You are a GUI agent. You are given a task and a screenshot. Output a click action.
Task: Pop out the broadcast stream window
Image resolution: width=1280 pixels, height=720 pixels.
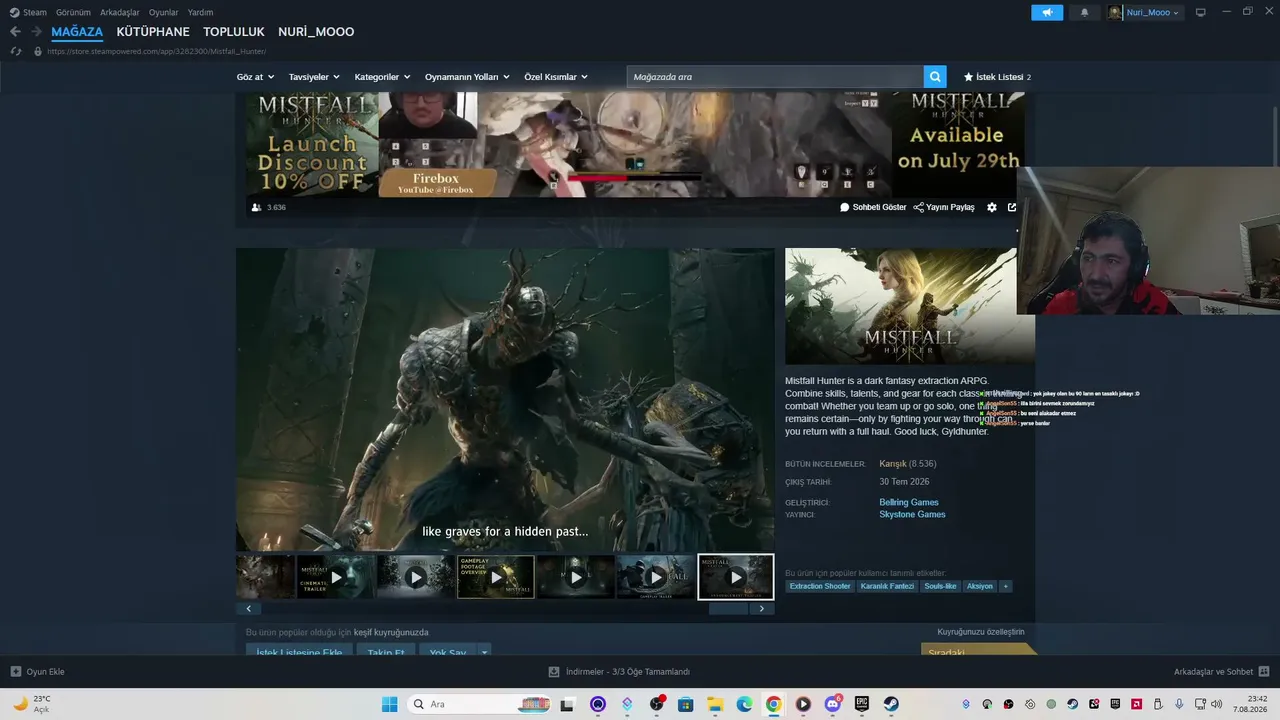pyautogui.click(x=1012, y=207)
